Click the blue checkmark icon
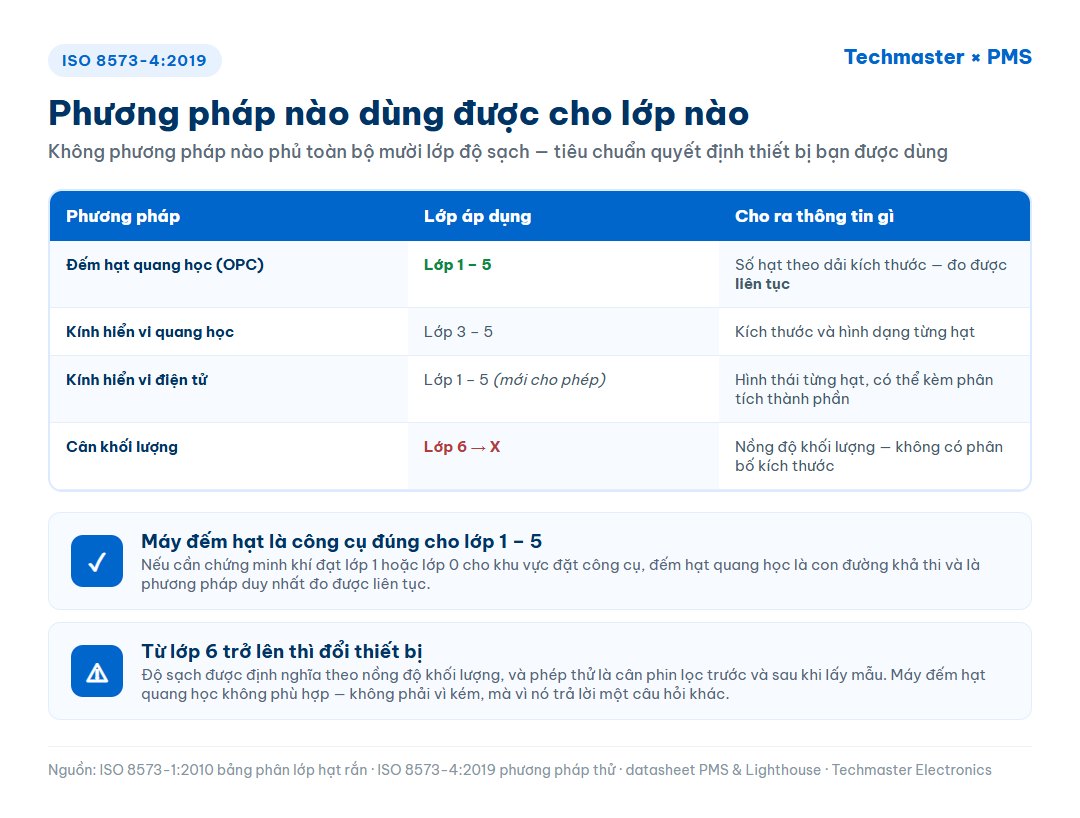The width and height of the screenshot is (1080, 818). tap(97, 561)
